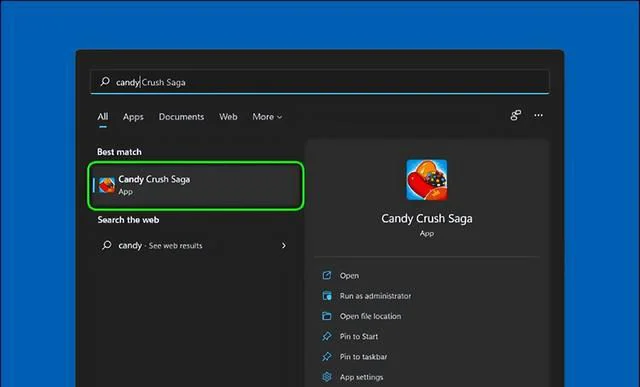
Task: Open App settings
Action: pyautogui.click(x=361, y=377)
